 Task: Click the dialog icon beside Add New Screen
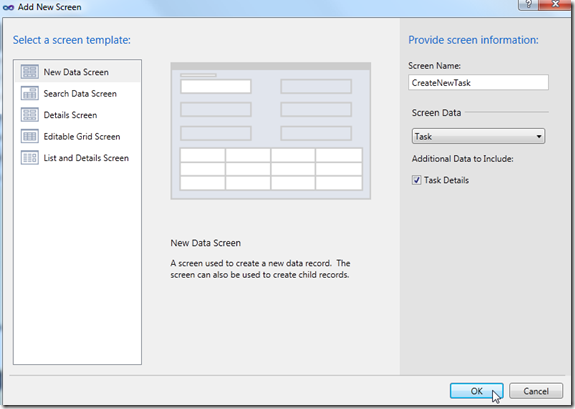point(8,7)
